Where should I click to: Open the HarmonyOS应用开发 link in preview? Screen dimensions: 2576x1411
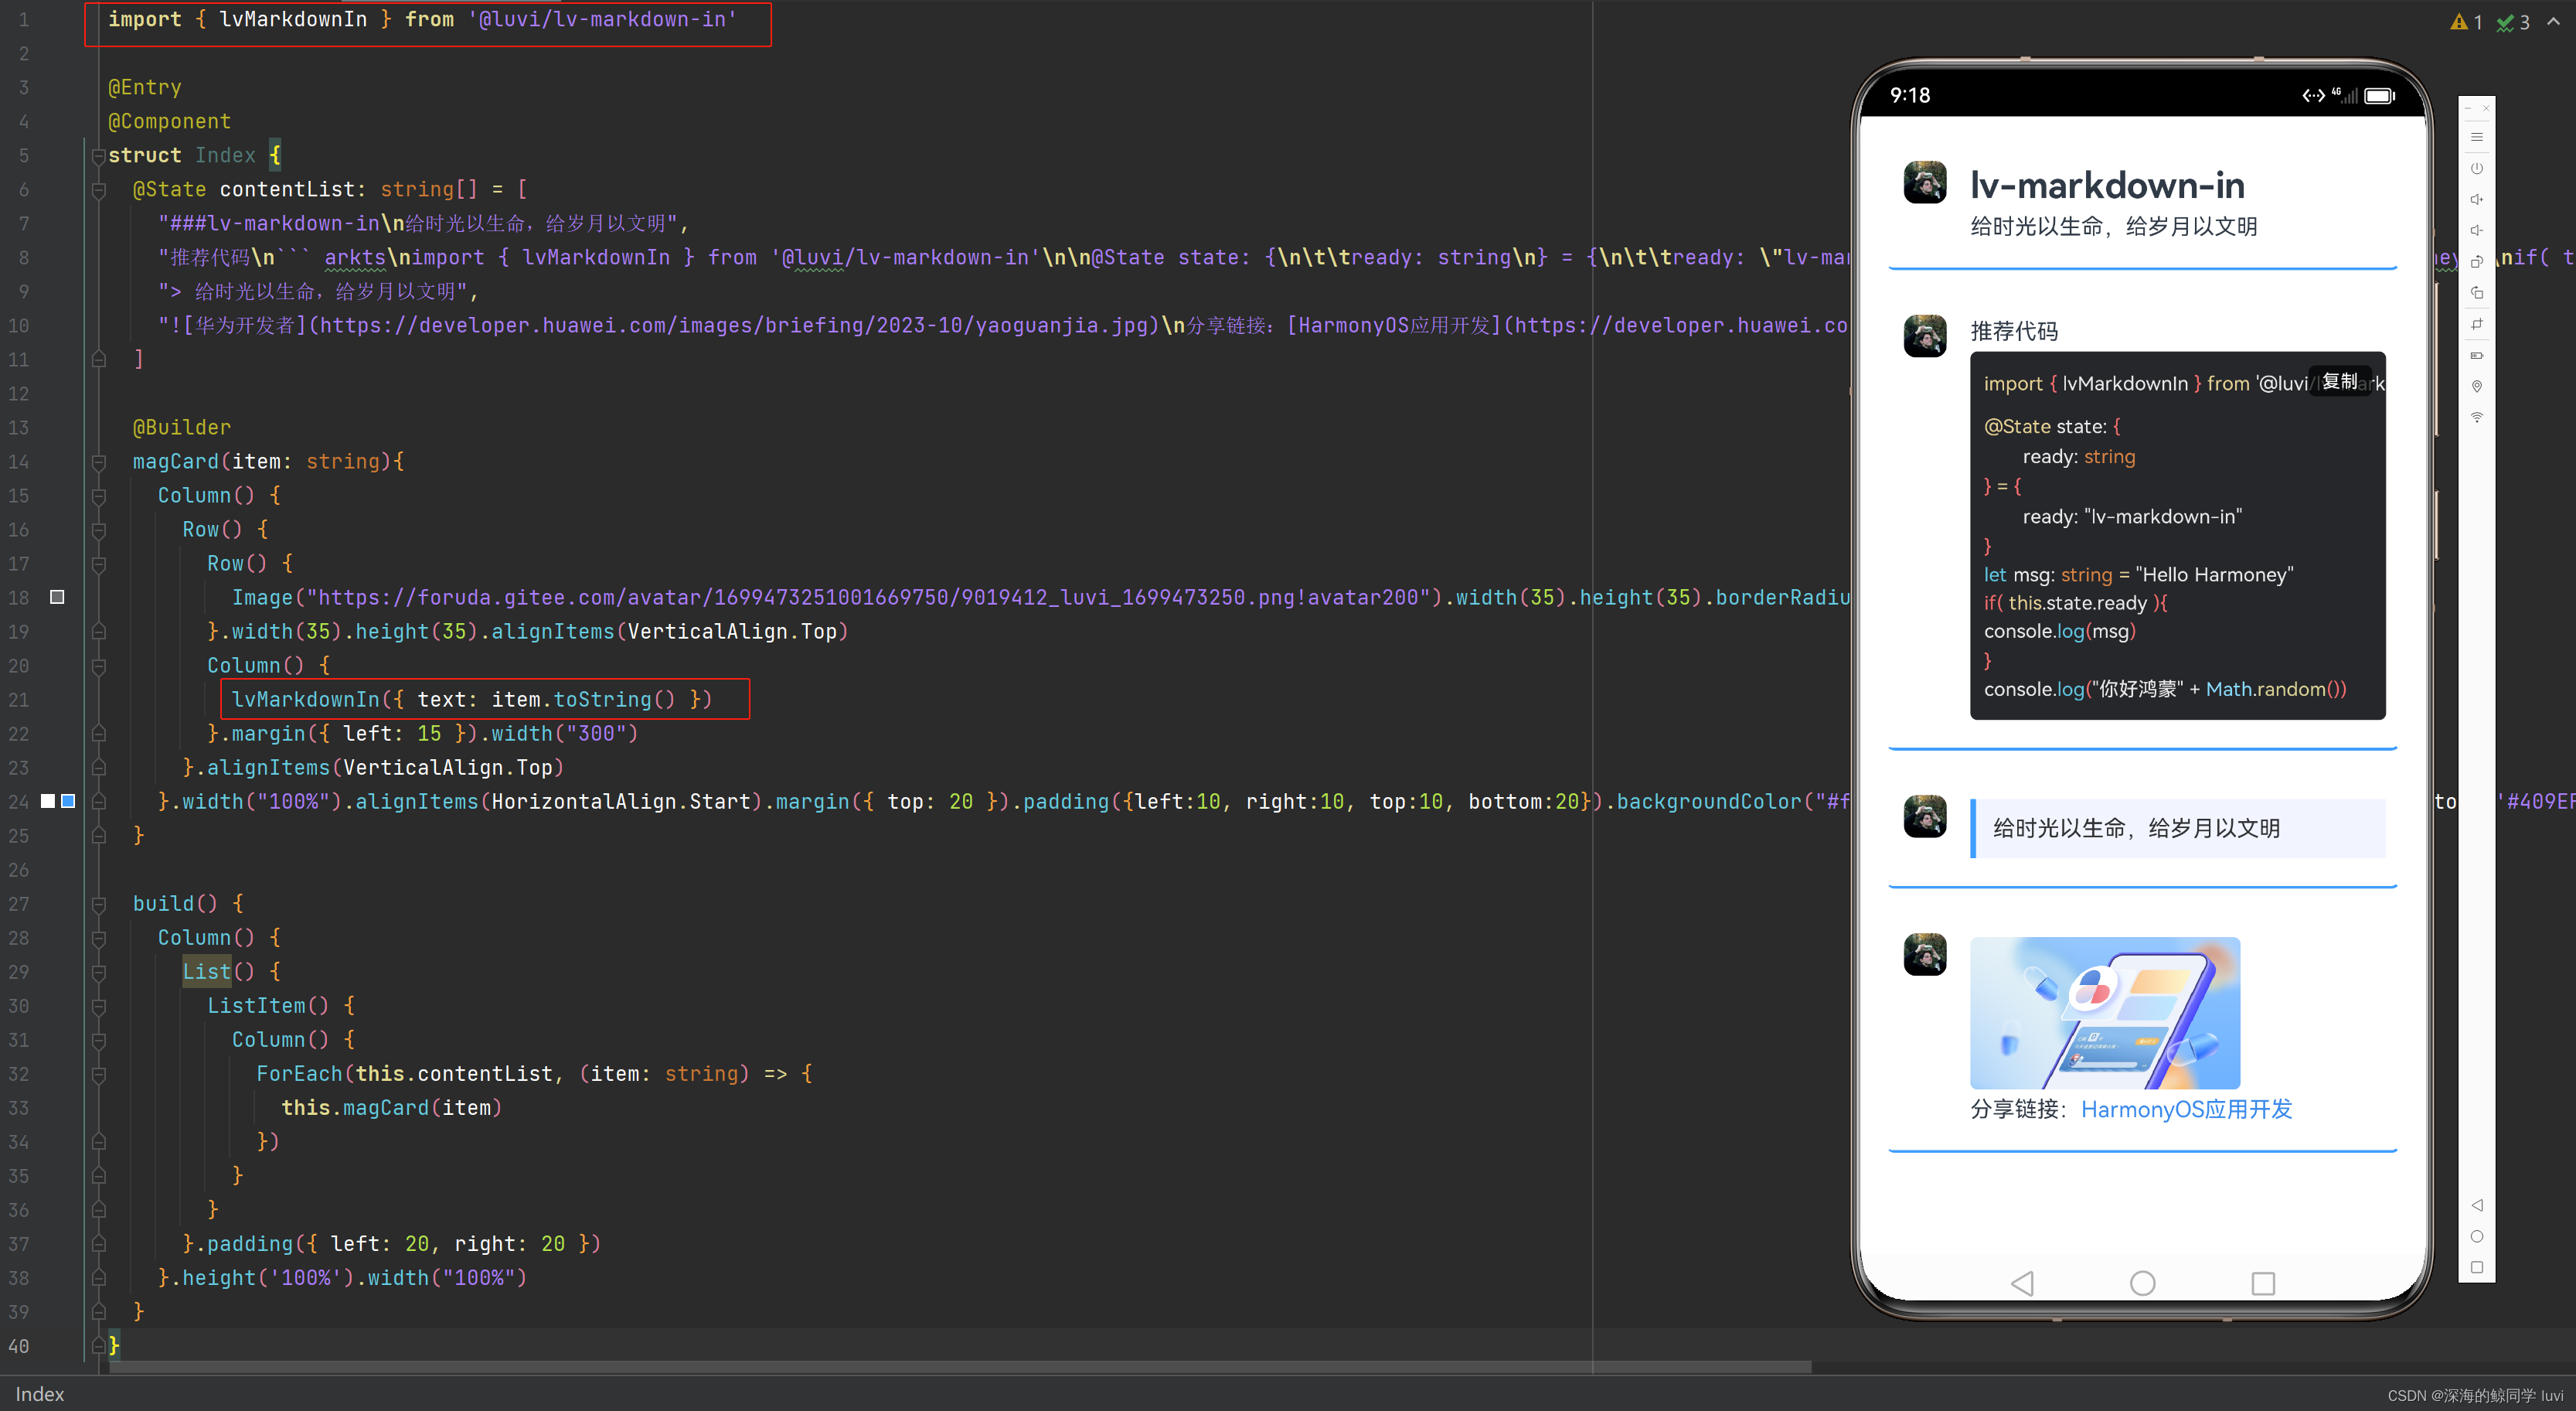(2186, 1109)
